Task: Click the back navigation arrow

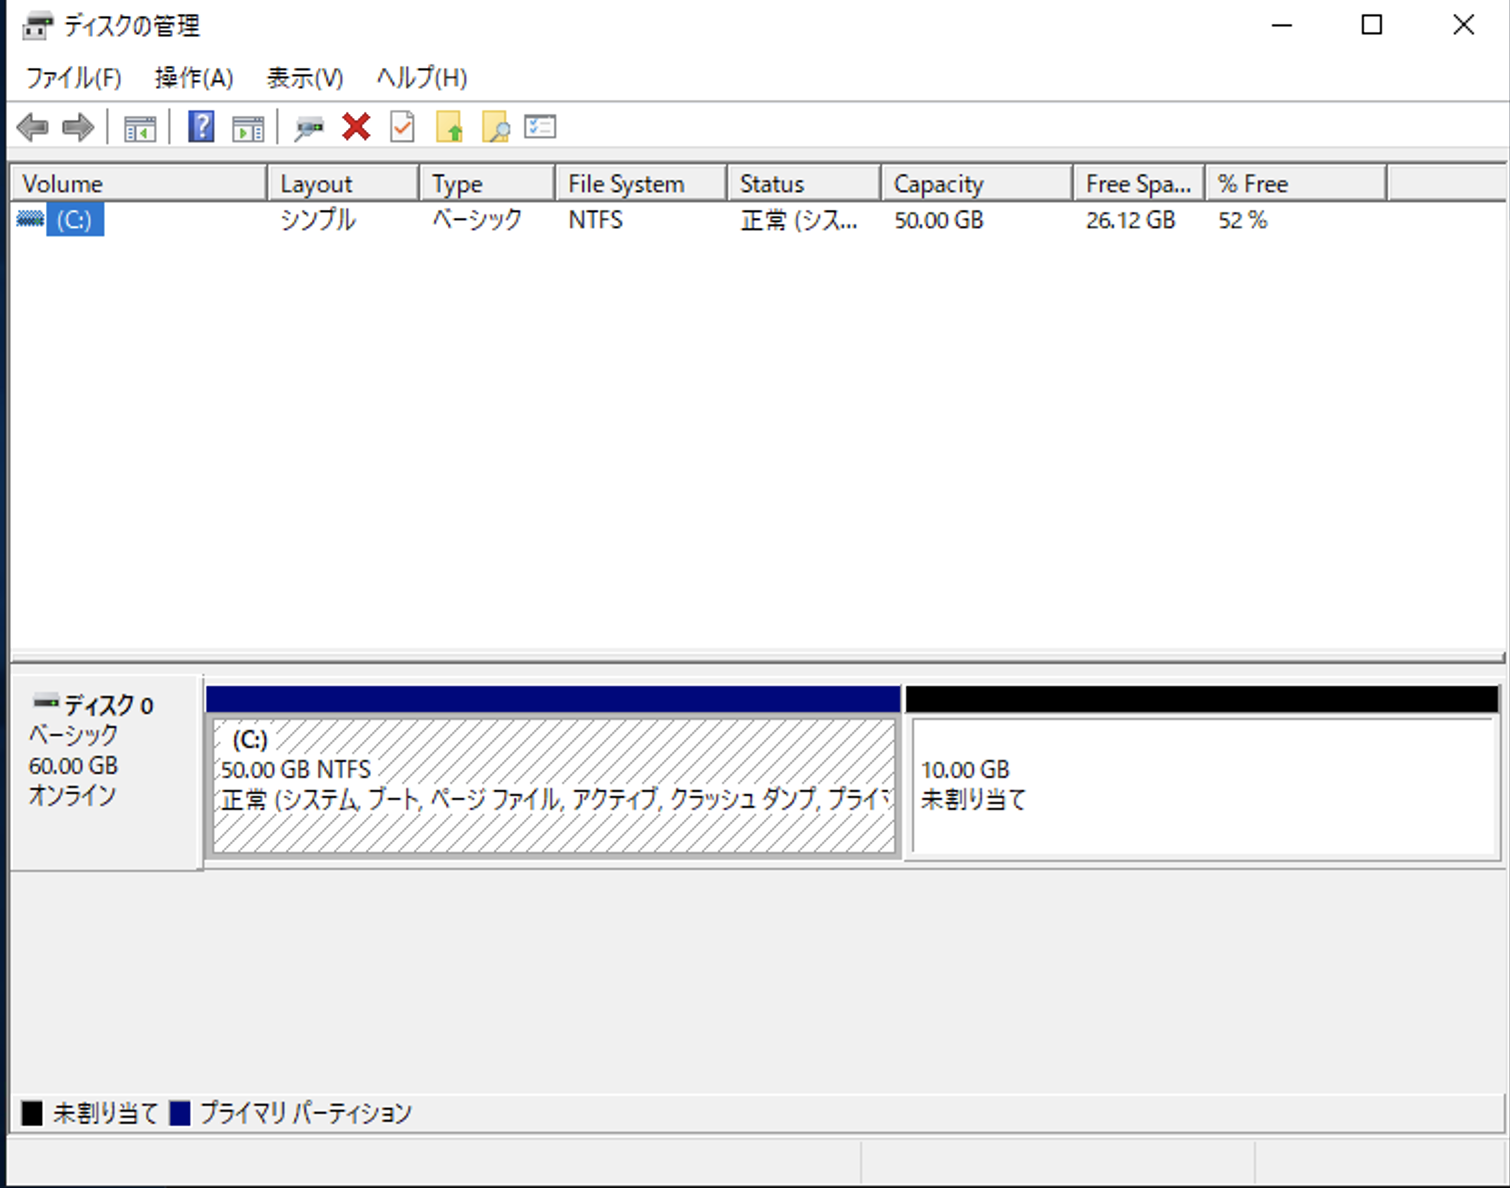Action: click(x=33, y=127)
